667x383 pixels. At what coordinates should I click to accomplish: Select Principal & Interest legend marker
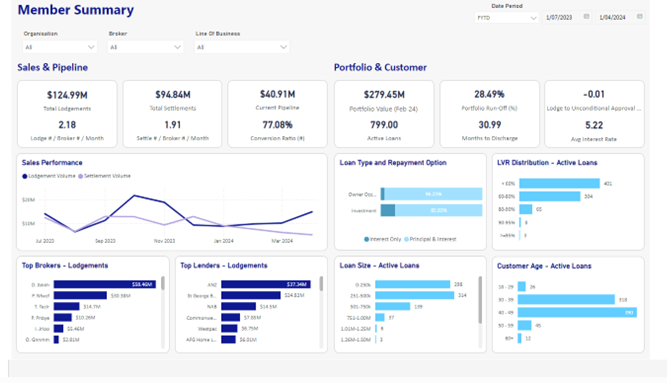406,239
